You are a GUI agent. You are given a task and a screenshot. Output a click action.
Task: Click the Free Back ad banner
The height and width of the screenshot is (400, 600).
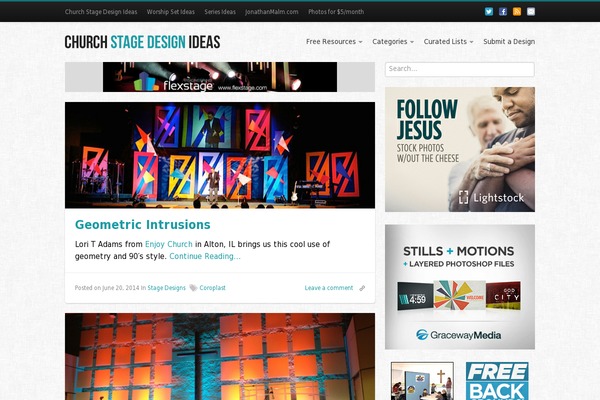[497, 381]
